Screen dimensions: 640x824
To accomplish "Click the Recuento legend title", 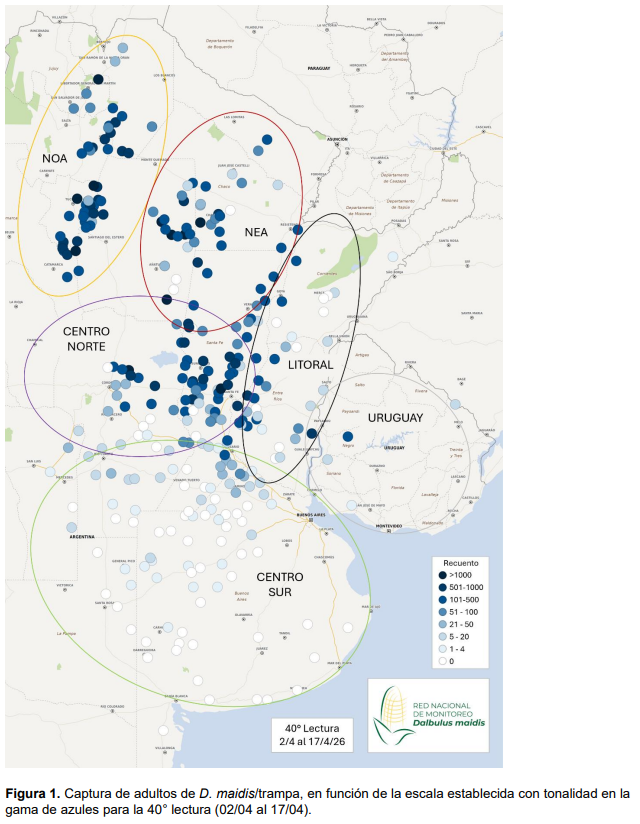I will click(x=460, y=562).
